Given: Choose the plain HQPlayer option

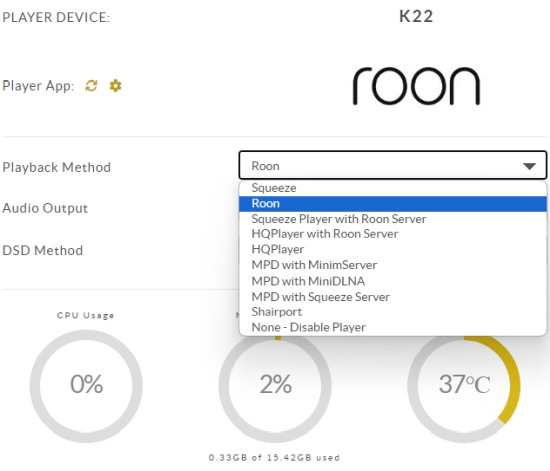Looking at the screenshot, I should pyautogui.click(x=393, y=249).
